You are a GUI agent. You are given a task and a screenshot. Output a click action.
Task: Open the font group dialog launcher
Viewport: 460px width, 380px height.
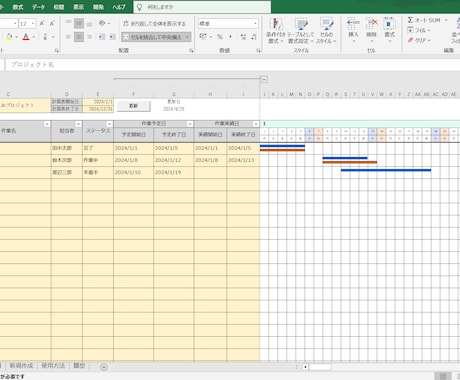(57, 51)
